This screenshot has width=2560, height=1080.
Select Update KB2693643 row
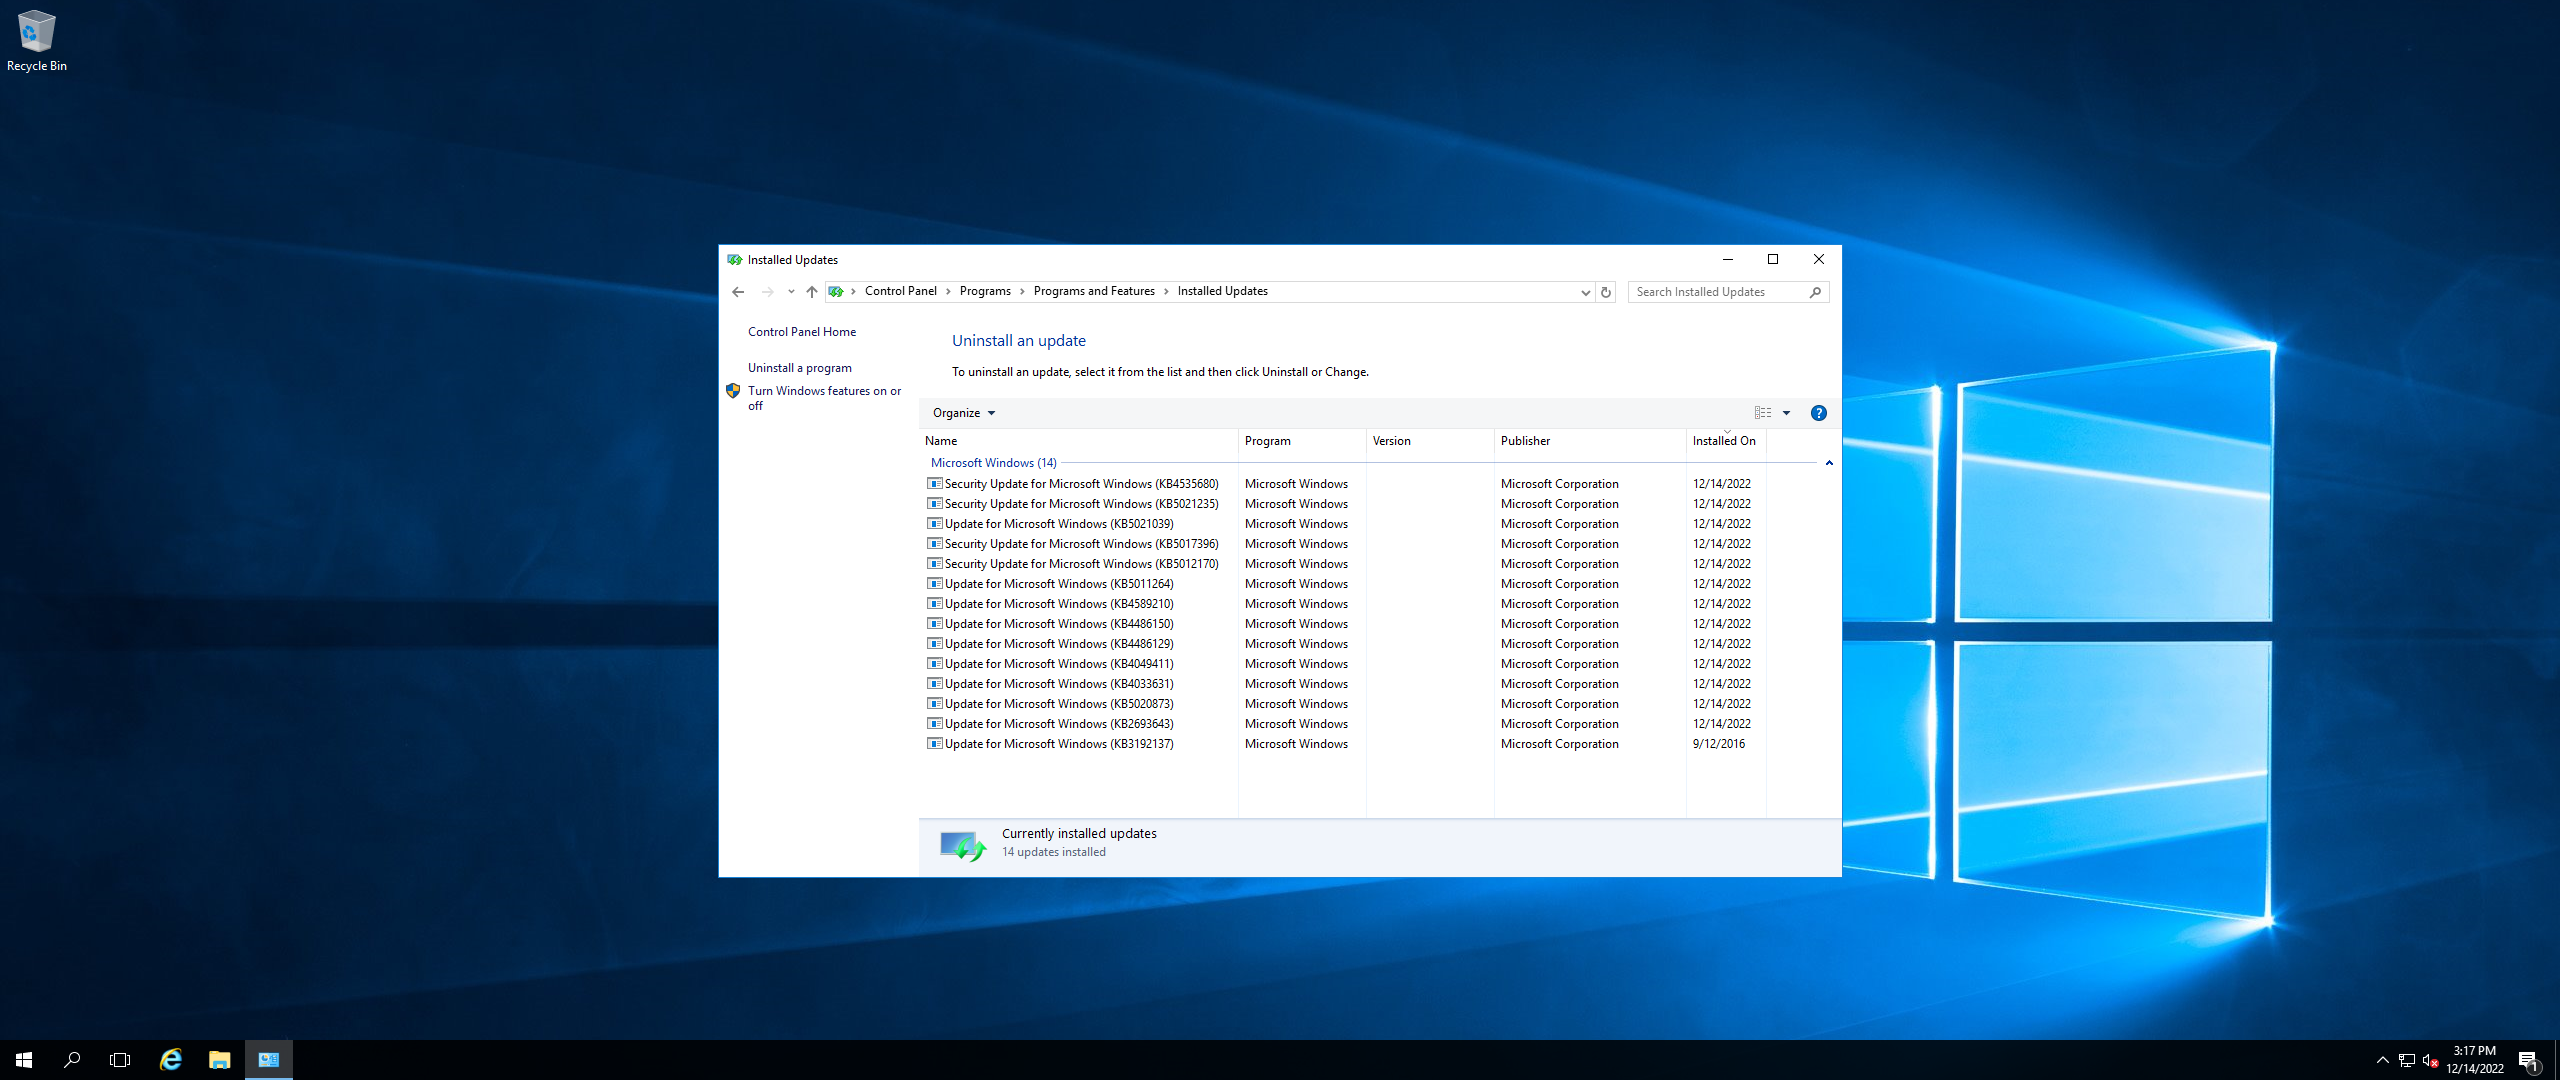pyautogui.click(x=1345, y=724)
